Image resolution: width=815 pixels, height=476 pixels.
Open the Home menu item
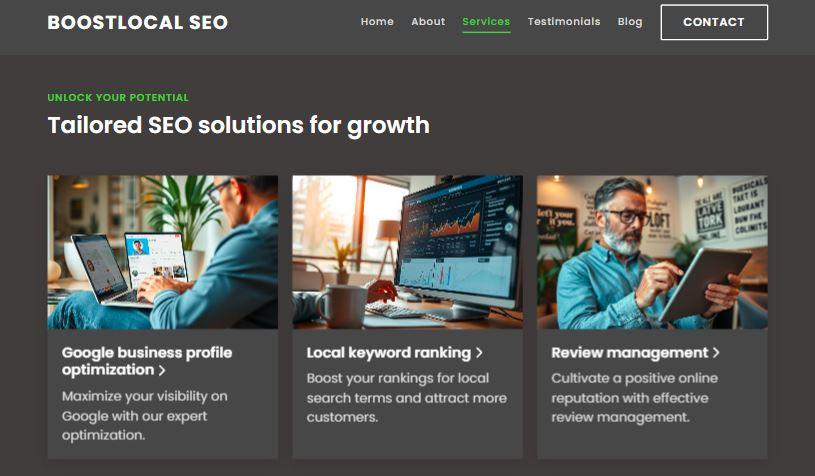point(377,22)
